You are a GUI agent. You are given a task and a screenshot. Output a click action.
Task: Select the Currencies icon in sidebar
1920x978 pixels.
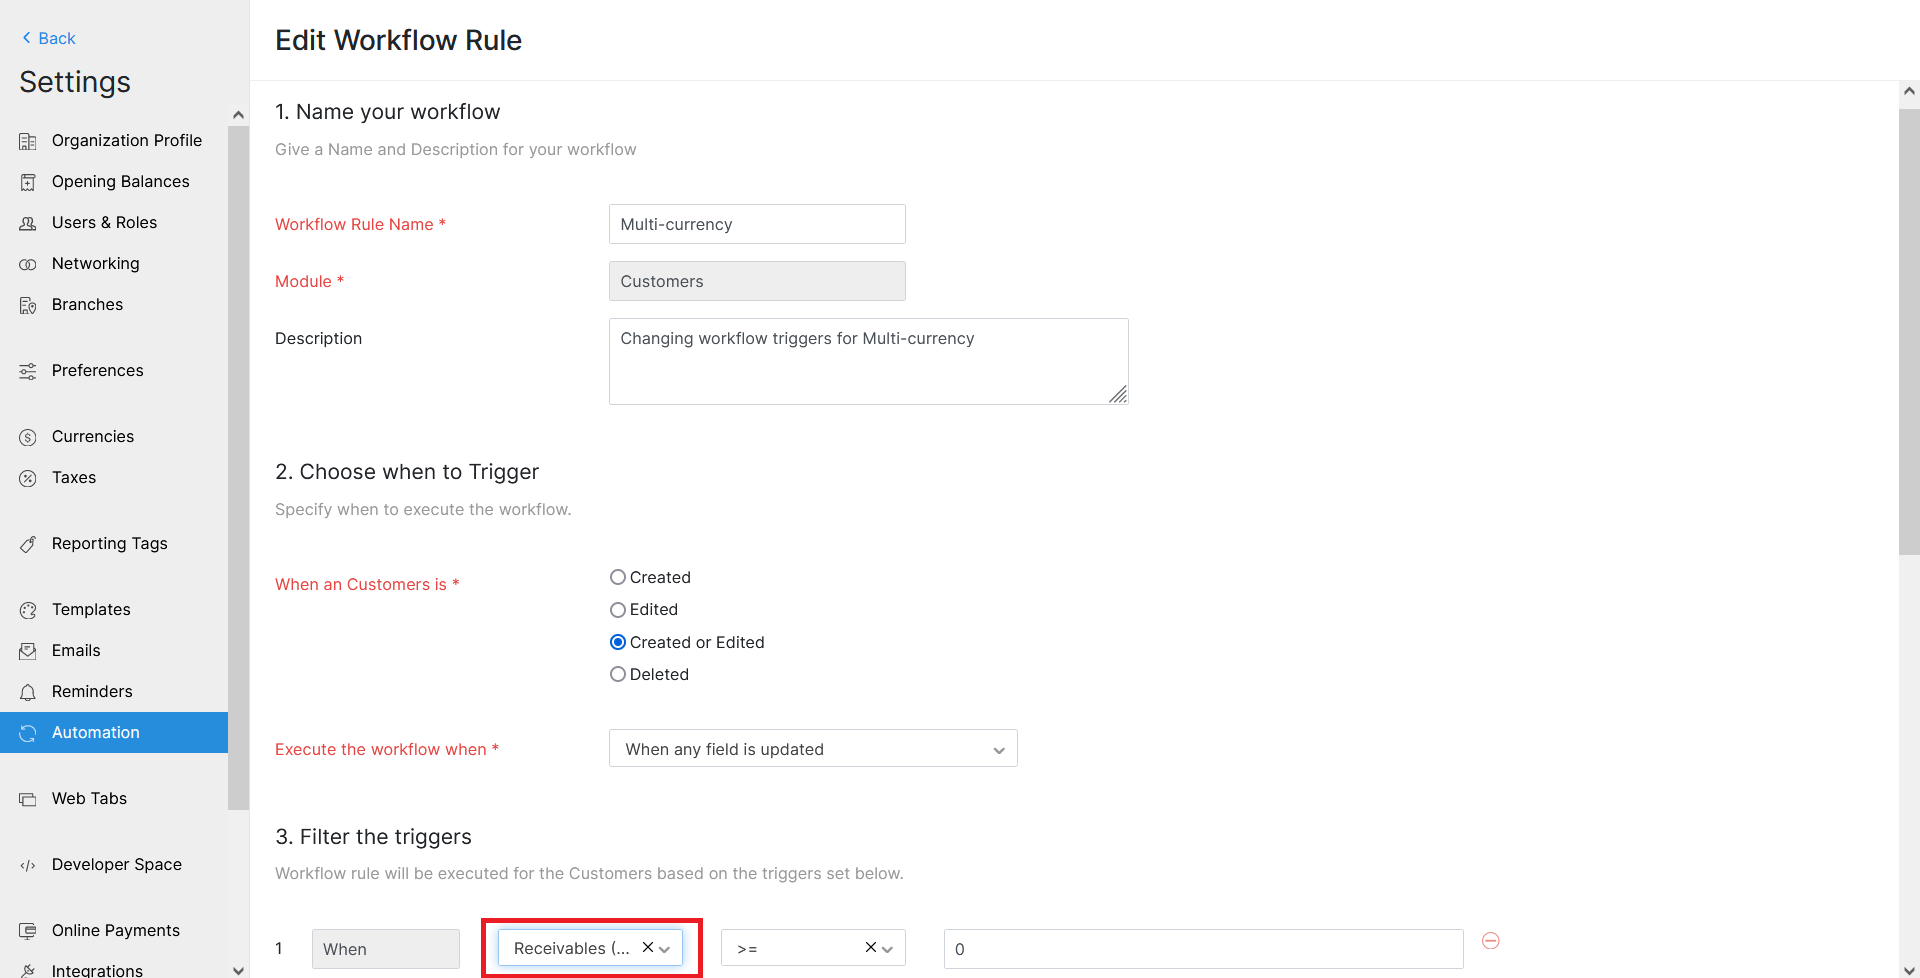click(28, 436)
